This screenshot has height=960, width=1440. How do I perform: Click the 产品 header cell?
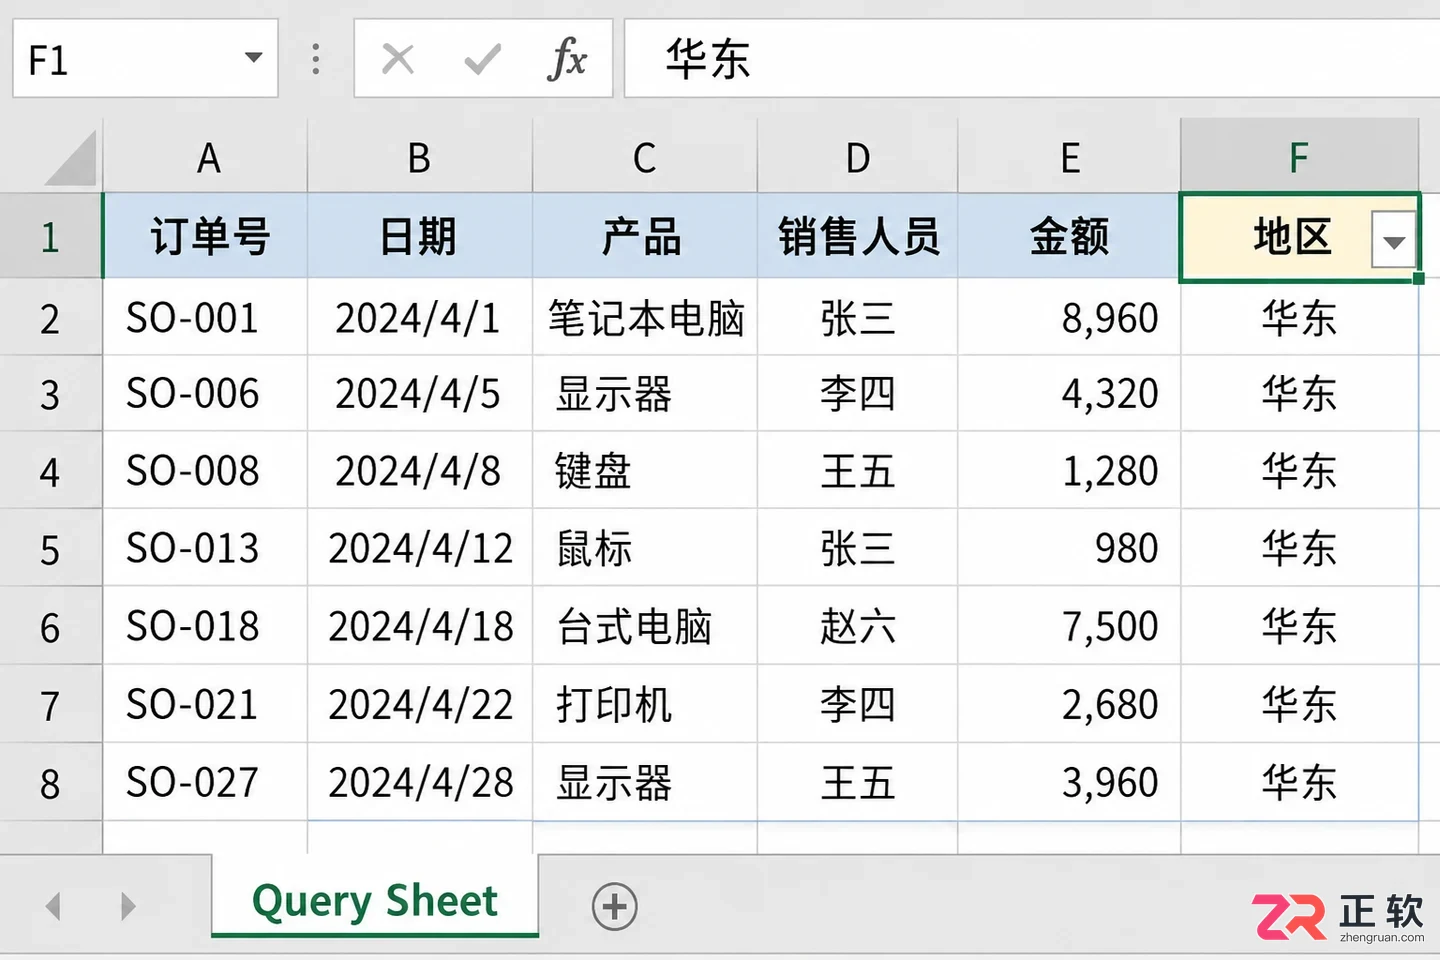click(x=645, y=236)
